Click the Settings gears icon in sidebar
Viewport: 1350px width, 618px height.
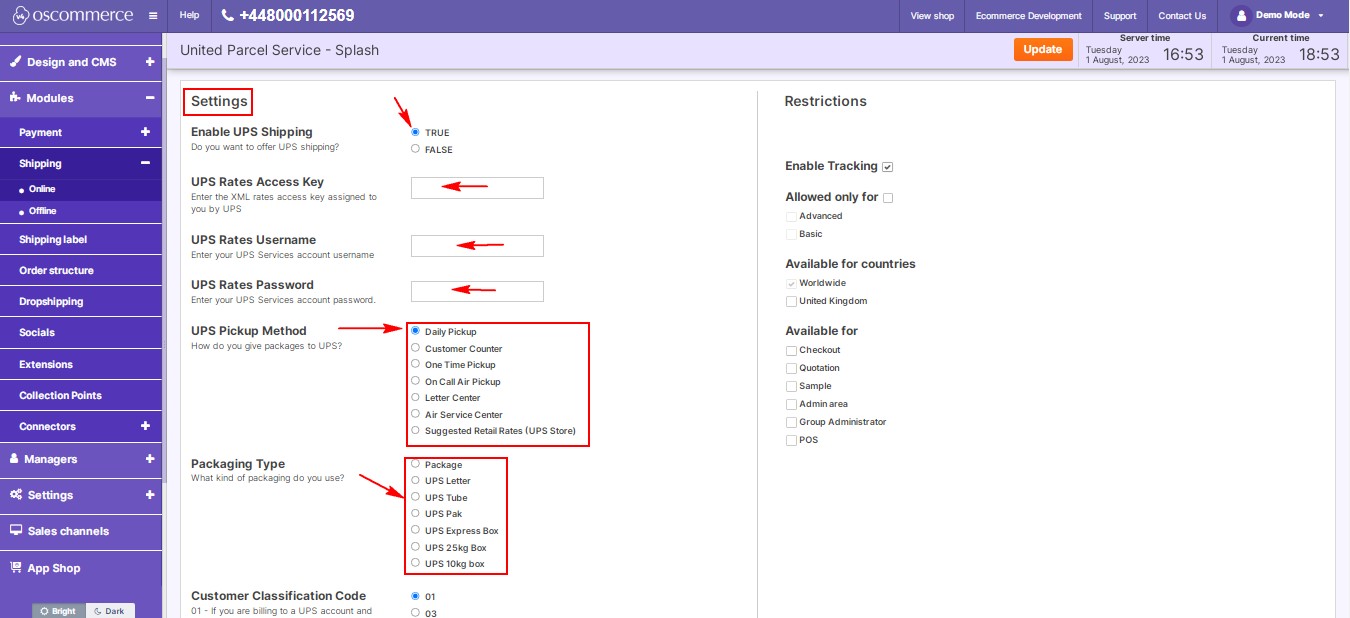(16, 495)
